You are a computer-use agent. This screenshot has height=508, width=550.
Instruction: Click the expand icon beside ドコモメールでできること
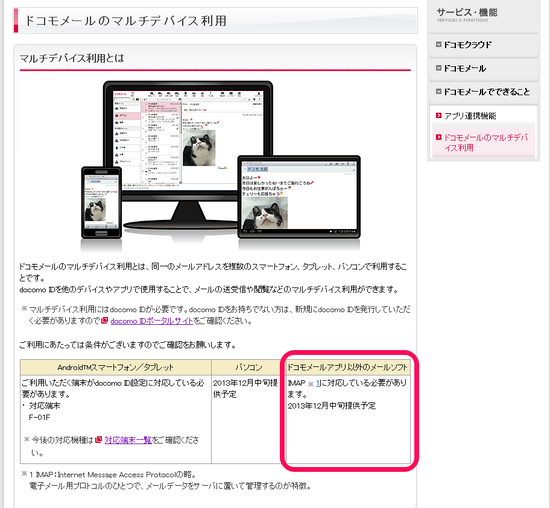pyautogui.click(x=438, y=92)
